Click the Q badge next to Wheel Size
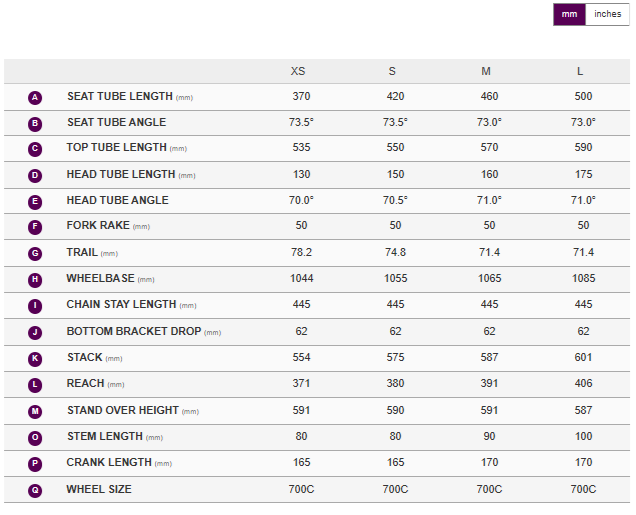Screen dimensions: 636x515 35,490
